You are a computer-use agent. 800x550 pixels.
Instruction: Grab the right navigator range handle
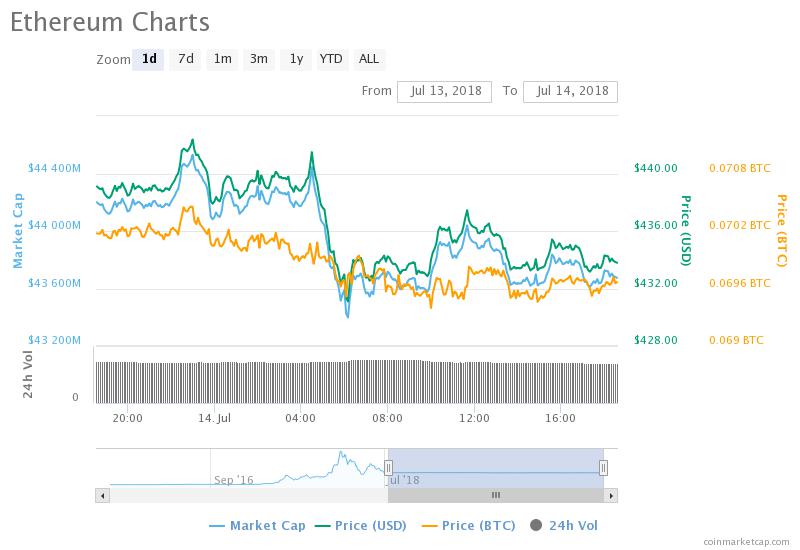[x=604, y=467]
